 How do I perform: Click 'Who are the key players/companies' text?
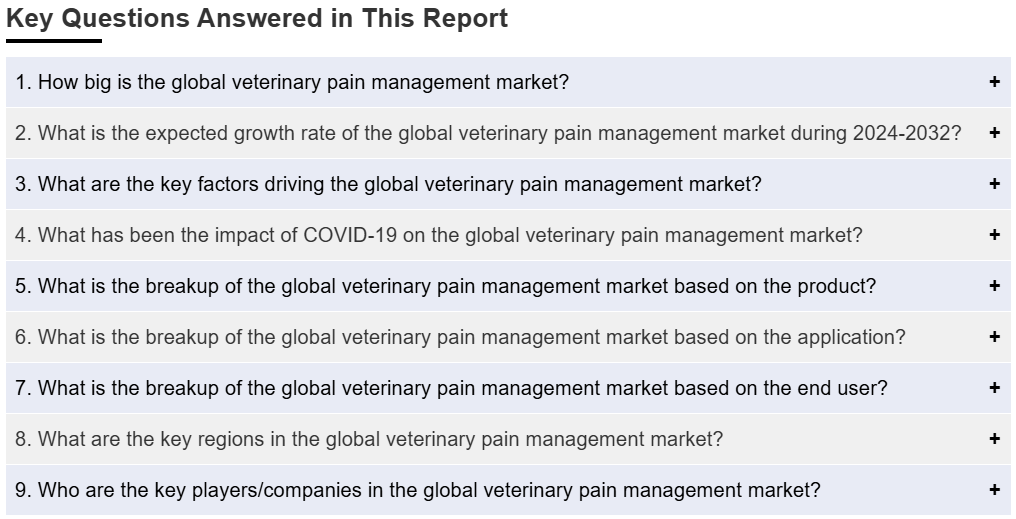(417, 490)
